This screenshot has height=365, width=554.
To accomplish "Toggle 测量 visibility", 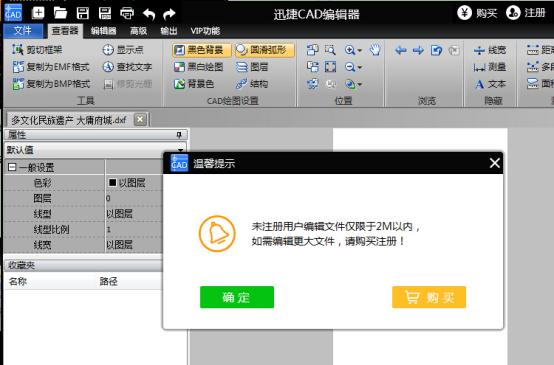I will coord(490,67).
